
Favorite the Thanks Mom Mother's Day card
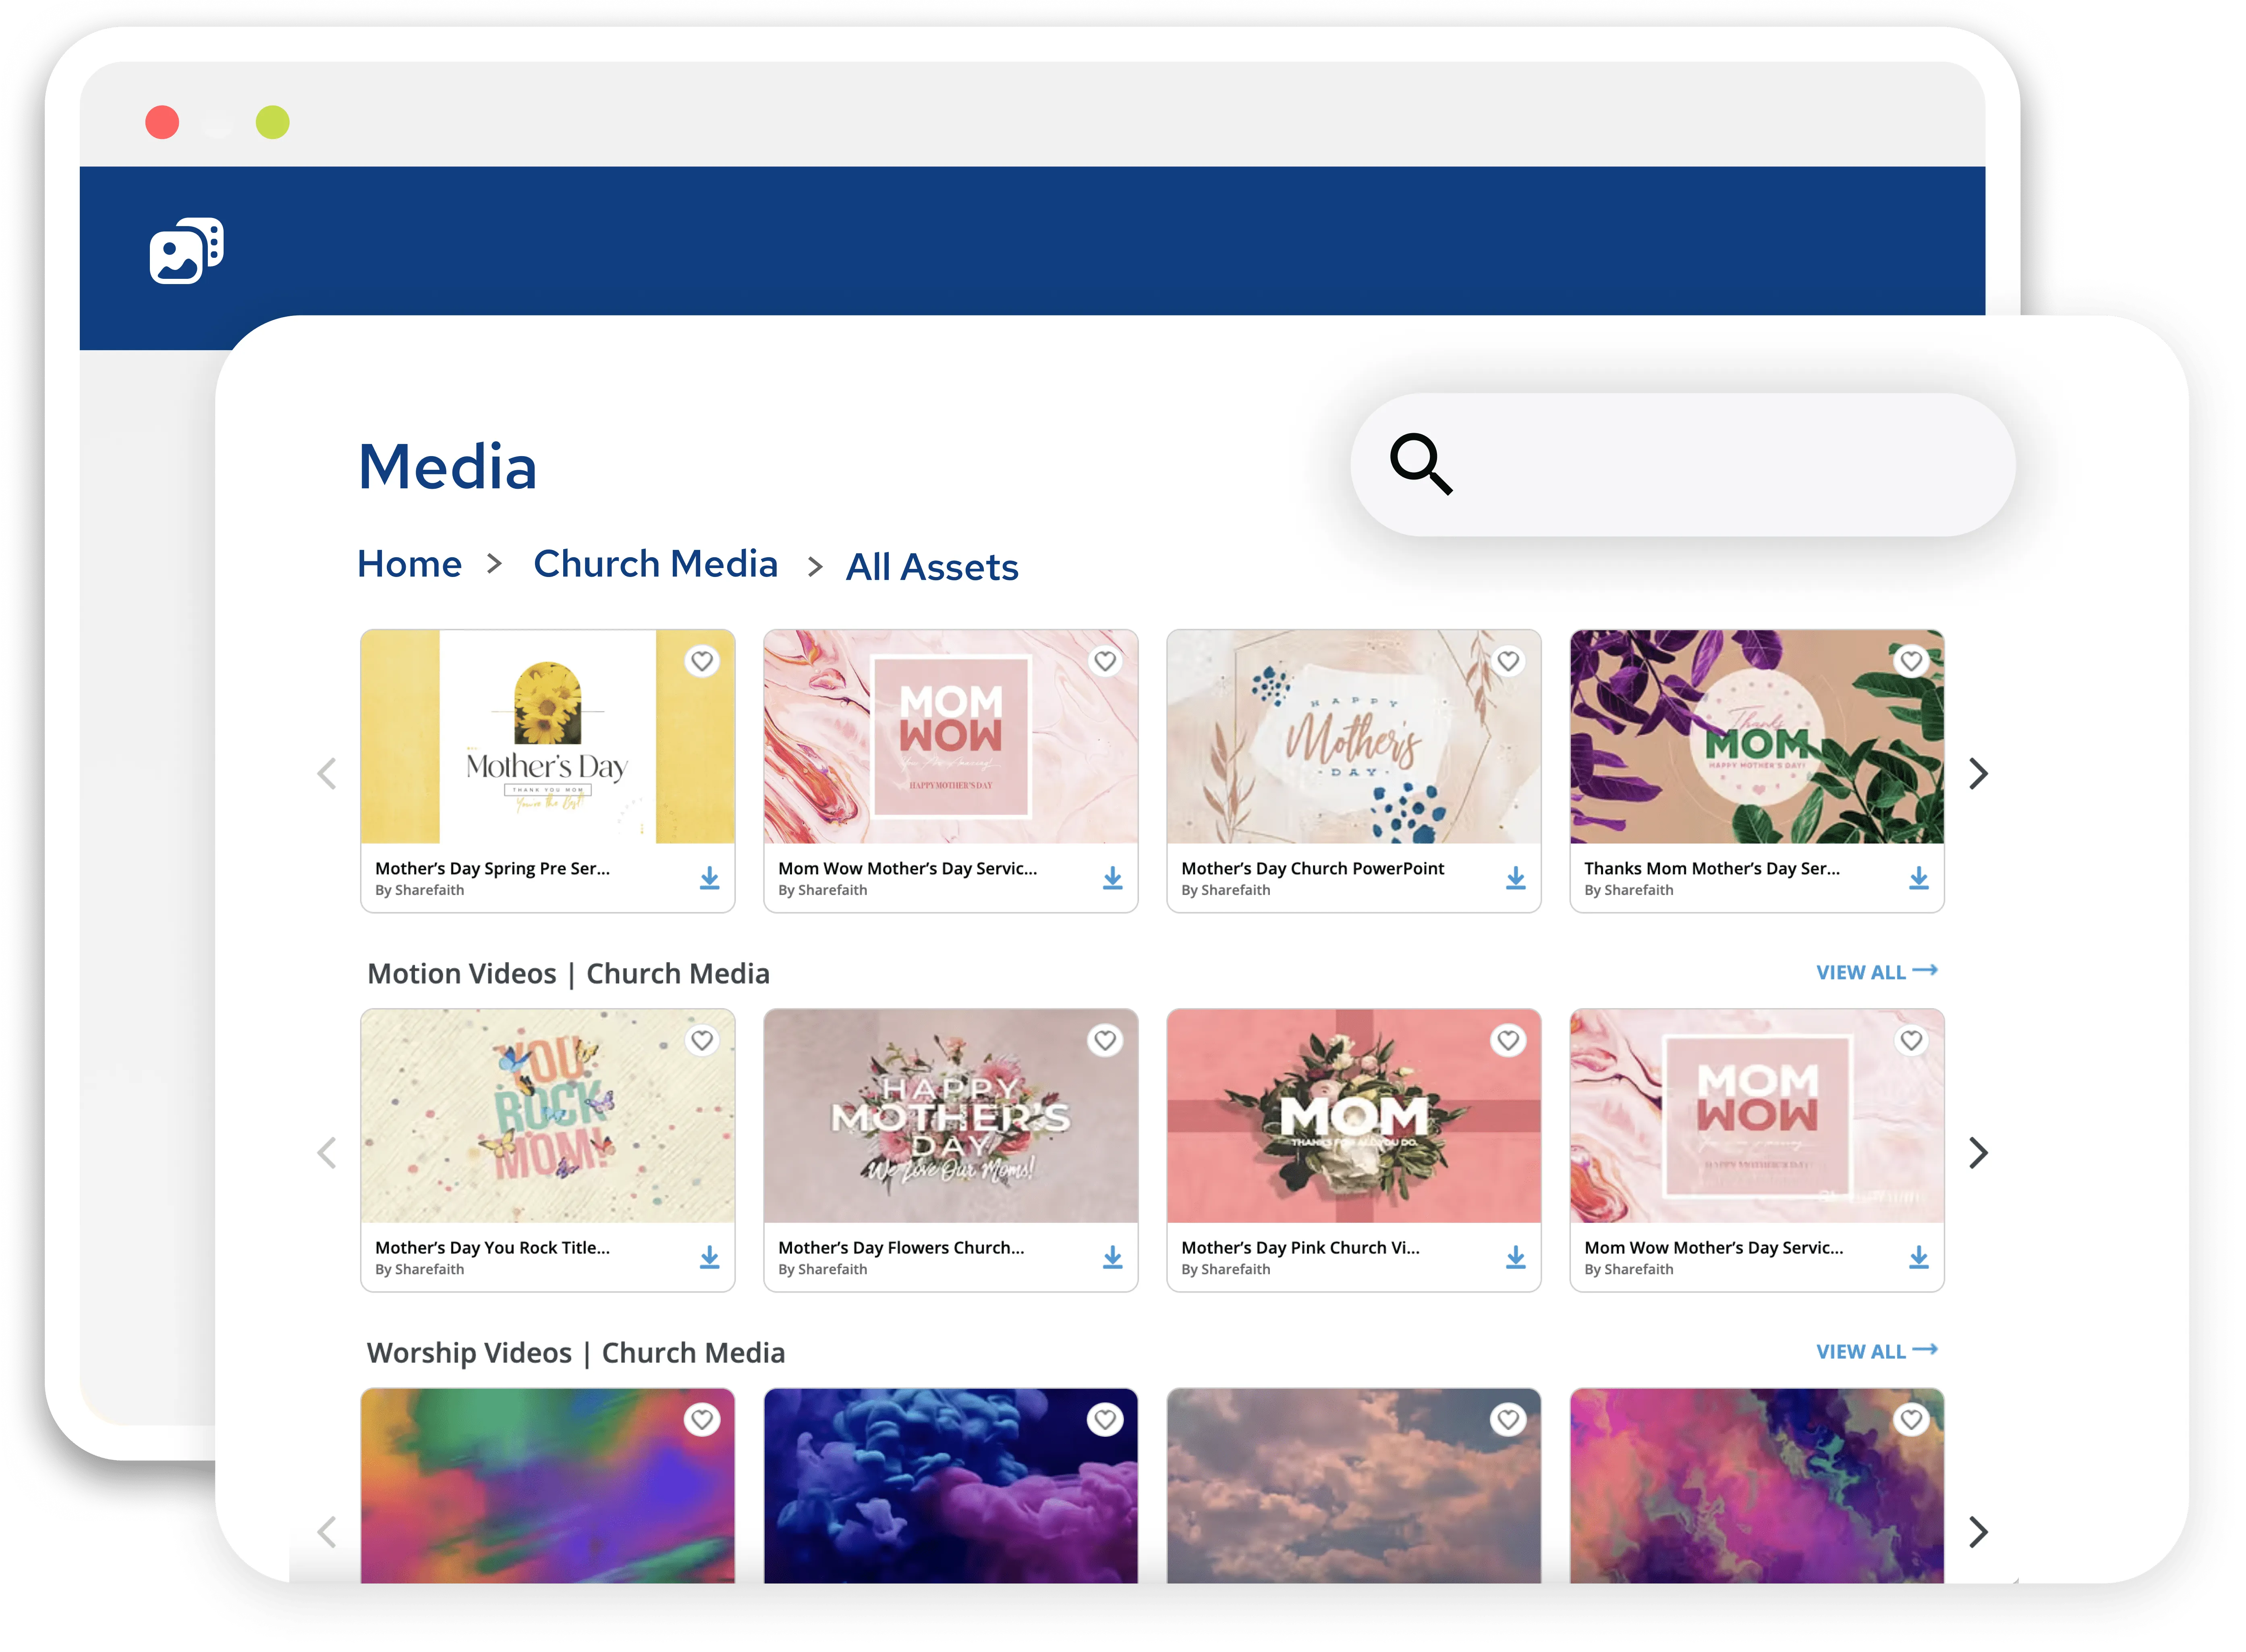[1911, 661]
